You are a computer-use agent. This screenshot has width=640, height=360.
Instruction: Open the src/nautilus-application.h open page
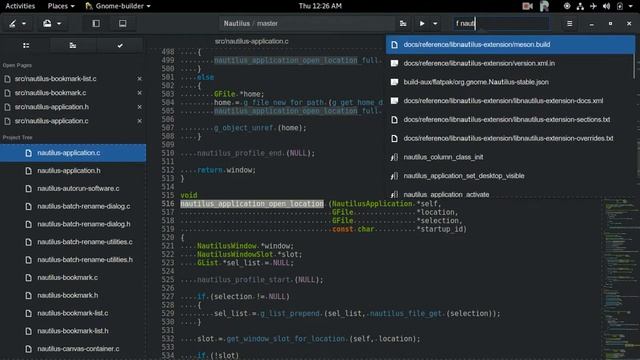tap(52, 107)
